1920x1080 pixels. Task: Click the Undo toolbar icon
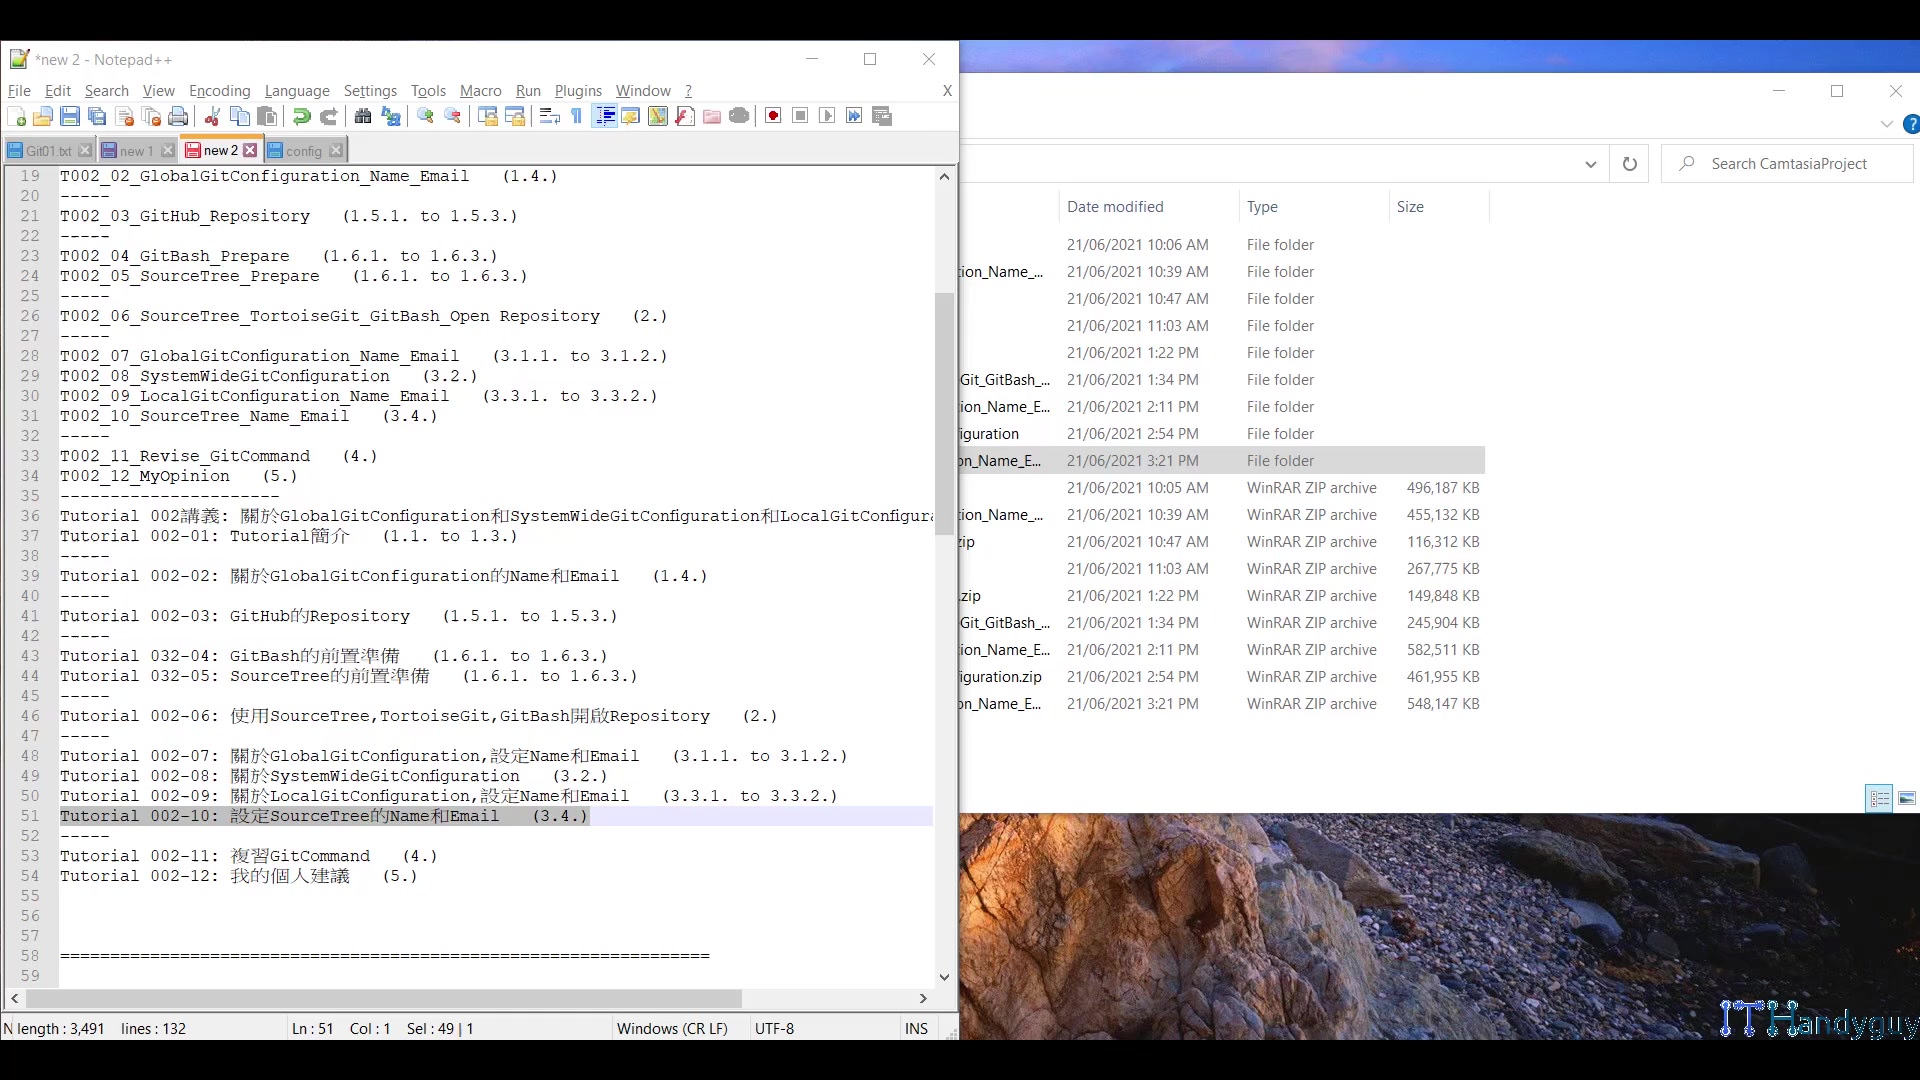click(301, 116)
